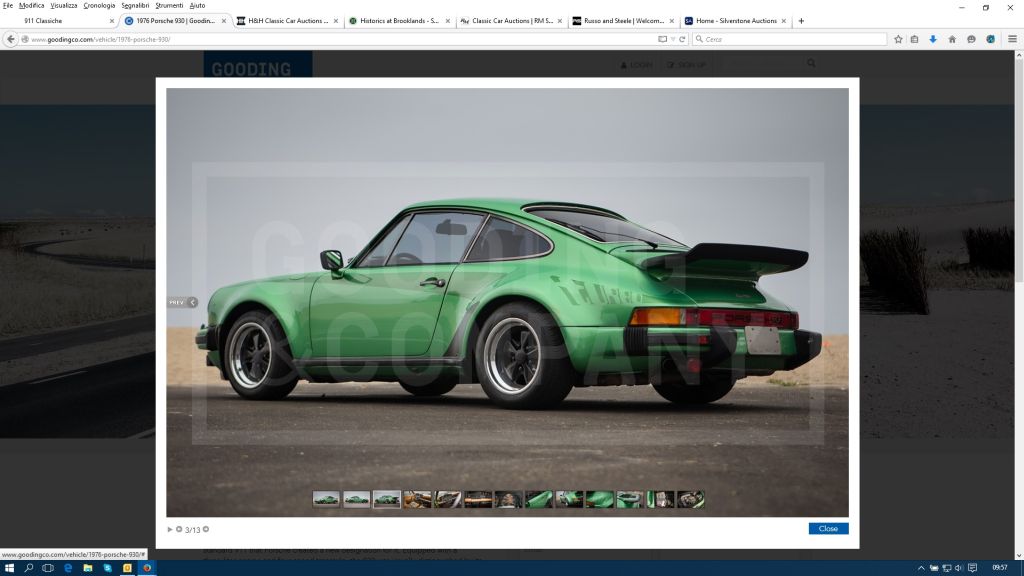The image size is (1024, 576).
Task: Reload the page with the refresh icon
Action: (682, 39)
